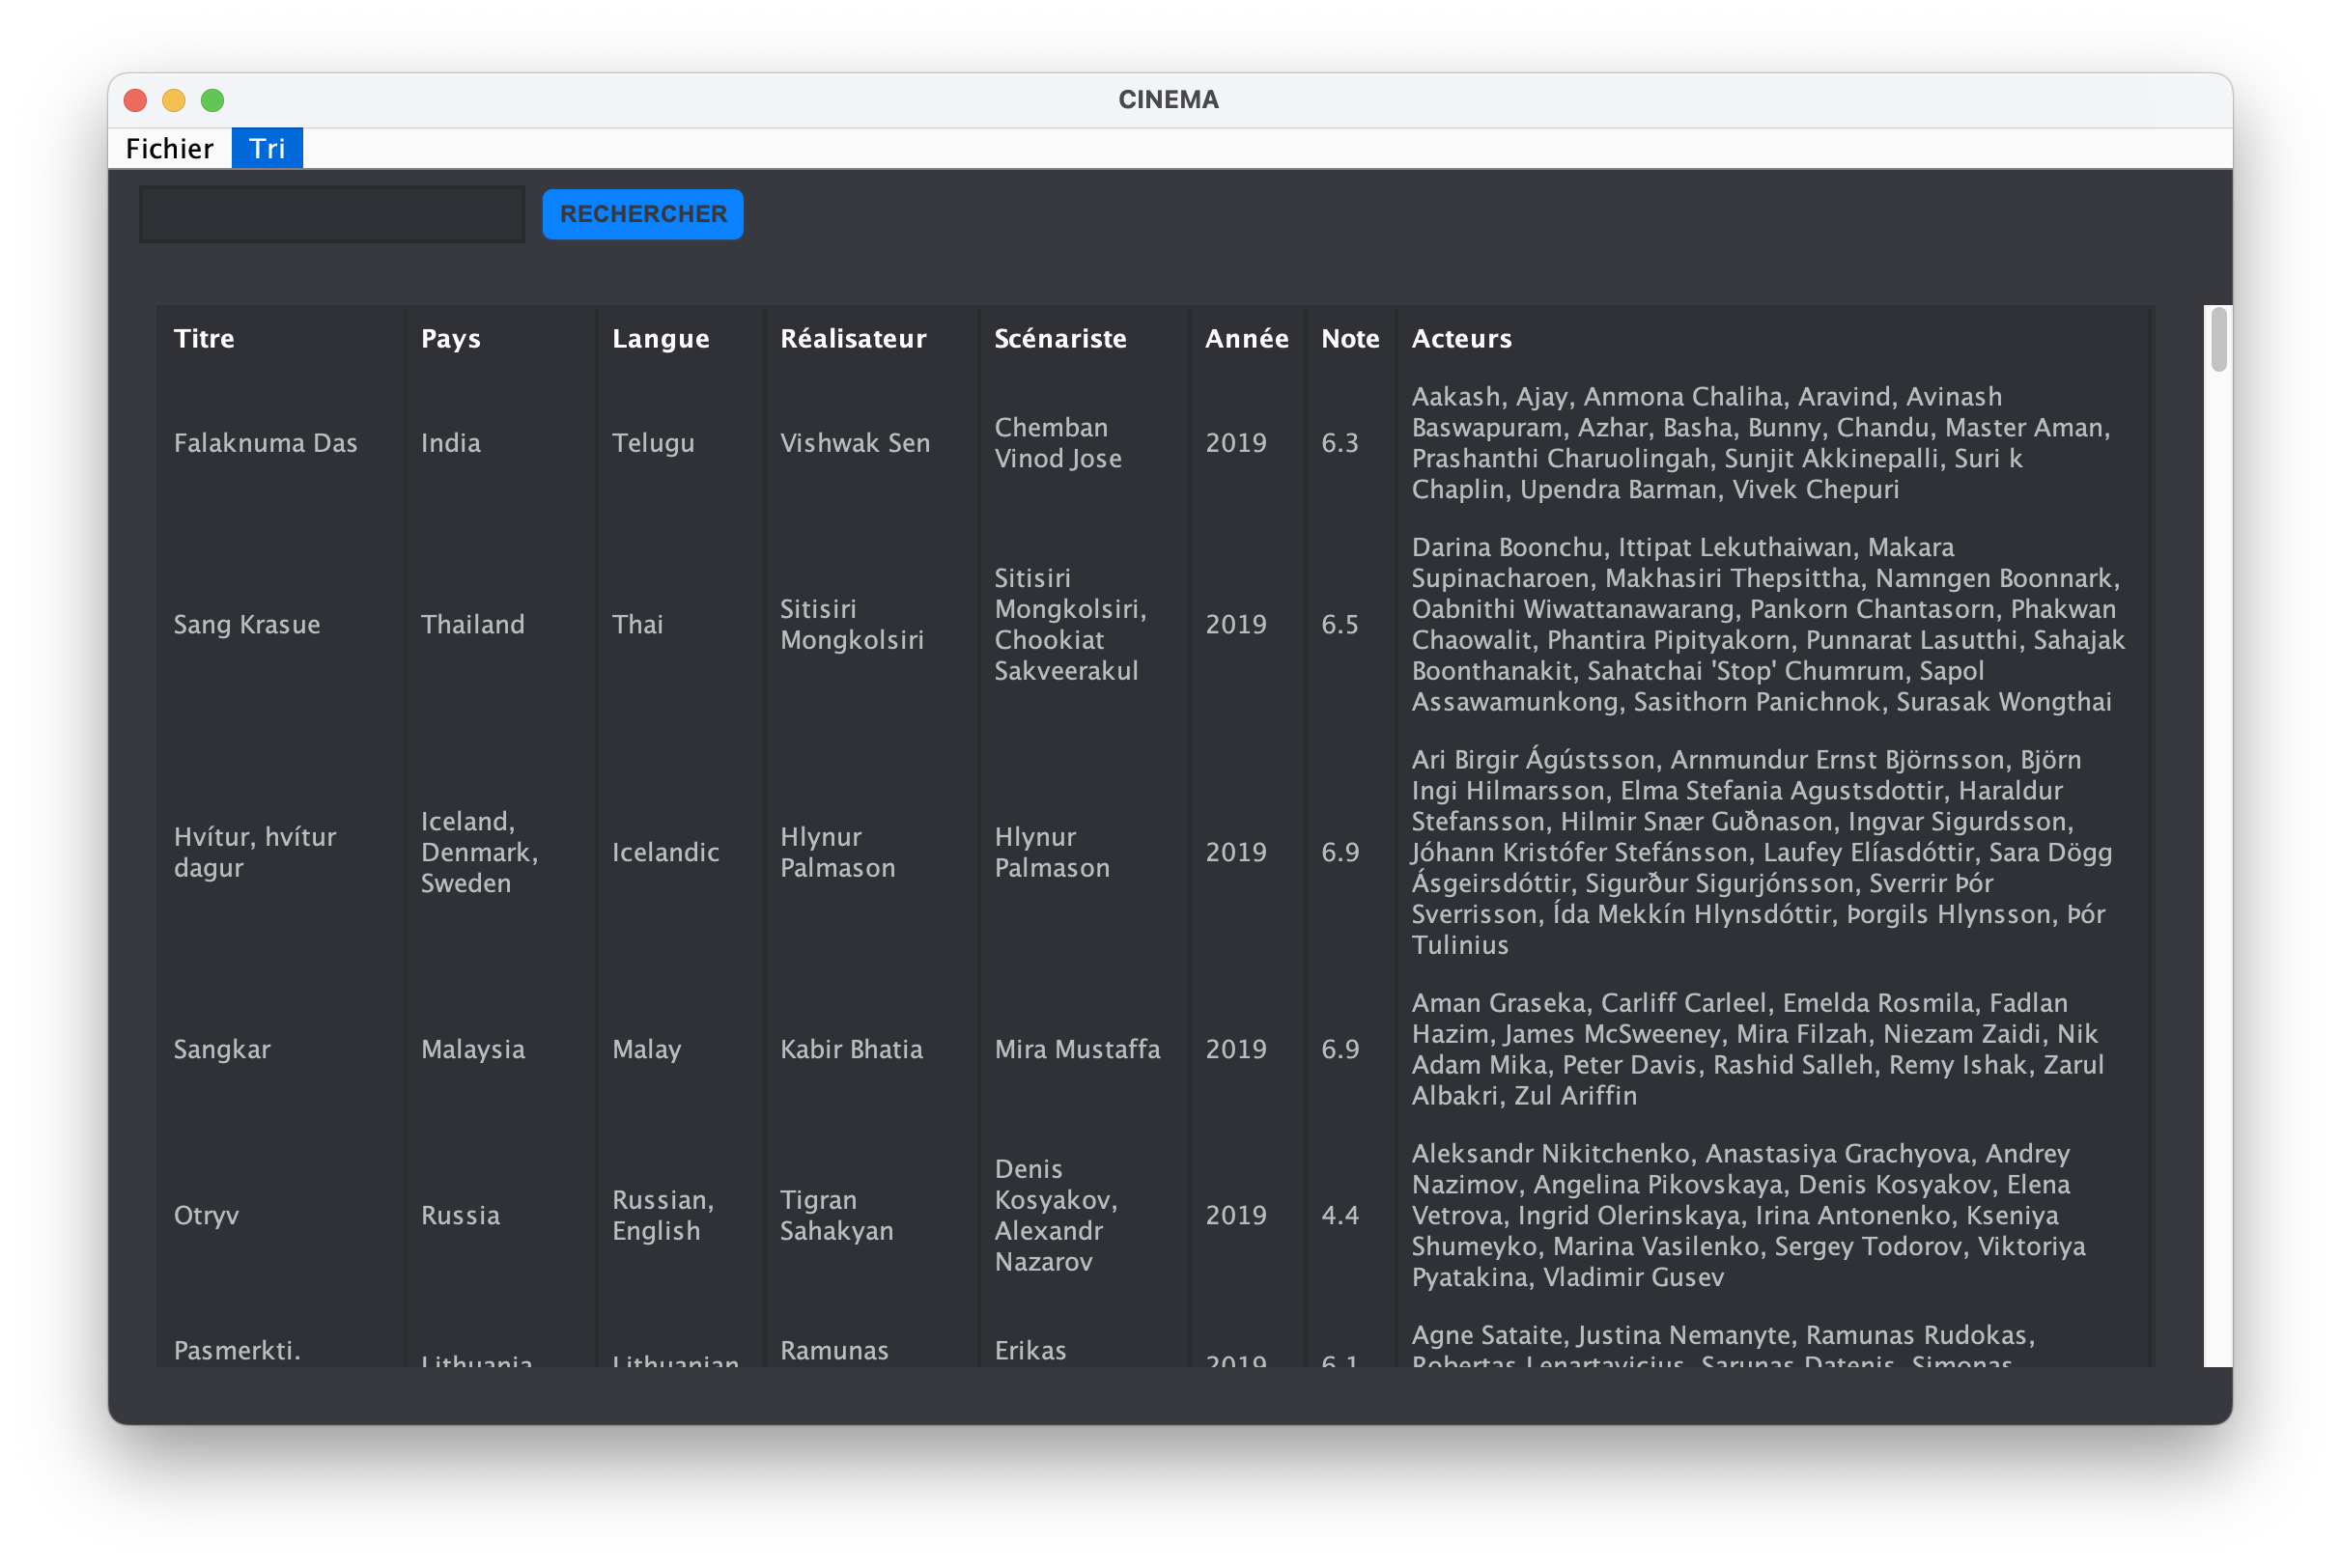Select the Otryv title cell
The height and width of the screenshot is (1568, 2341).
tap(206, 1215)
